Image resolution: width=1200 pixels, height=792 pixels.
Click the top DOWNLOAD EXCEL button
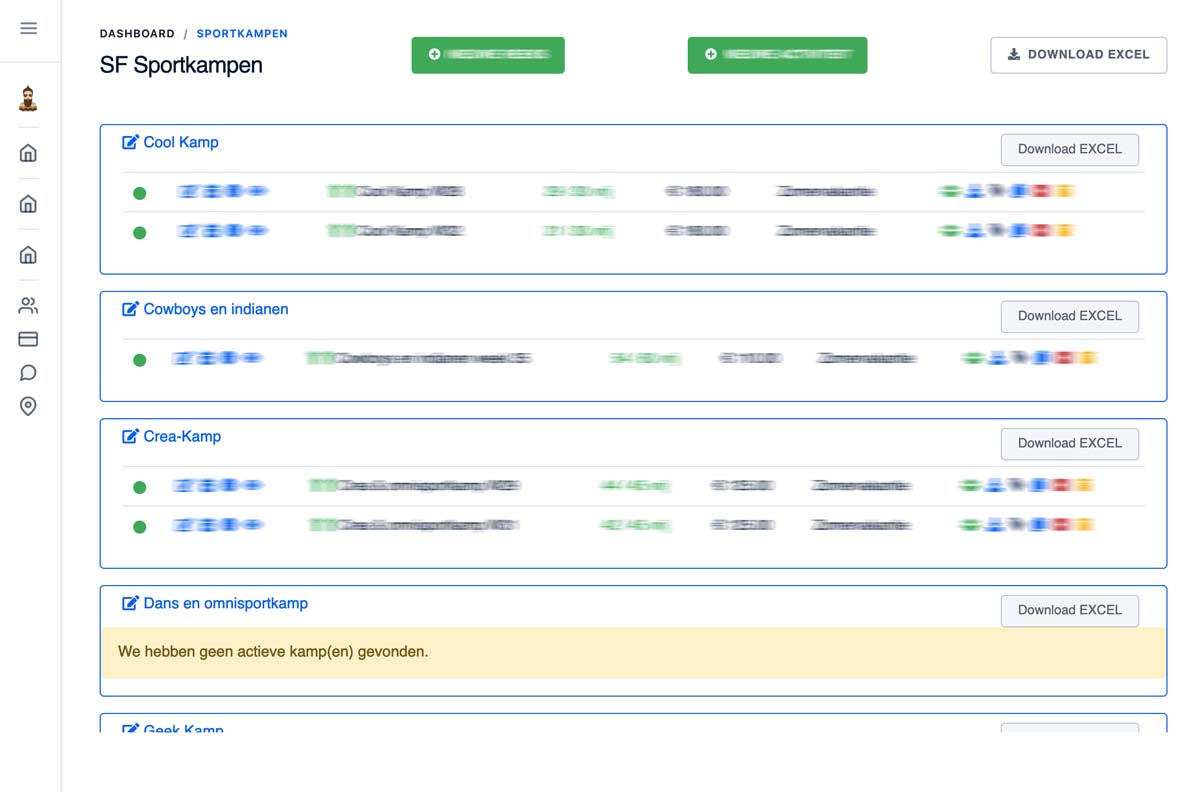[x=1078, y=55]
